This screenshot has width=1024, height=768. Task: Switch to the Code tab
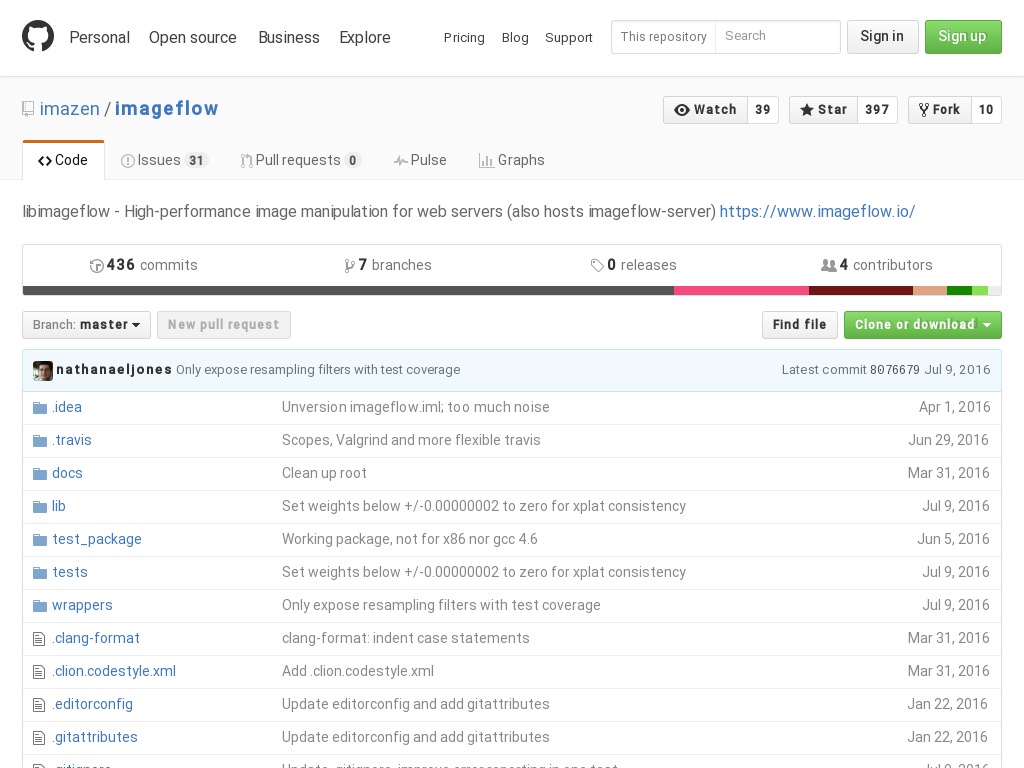[x=63, y=160]
